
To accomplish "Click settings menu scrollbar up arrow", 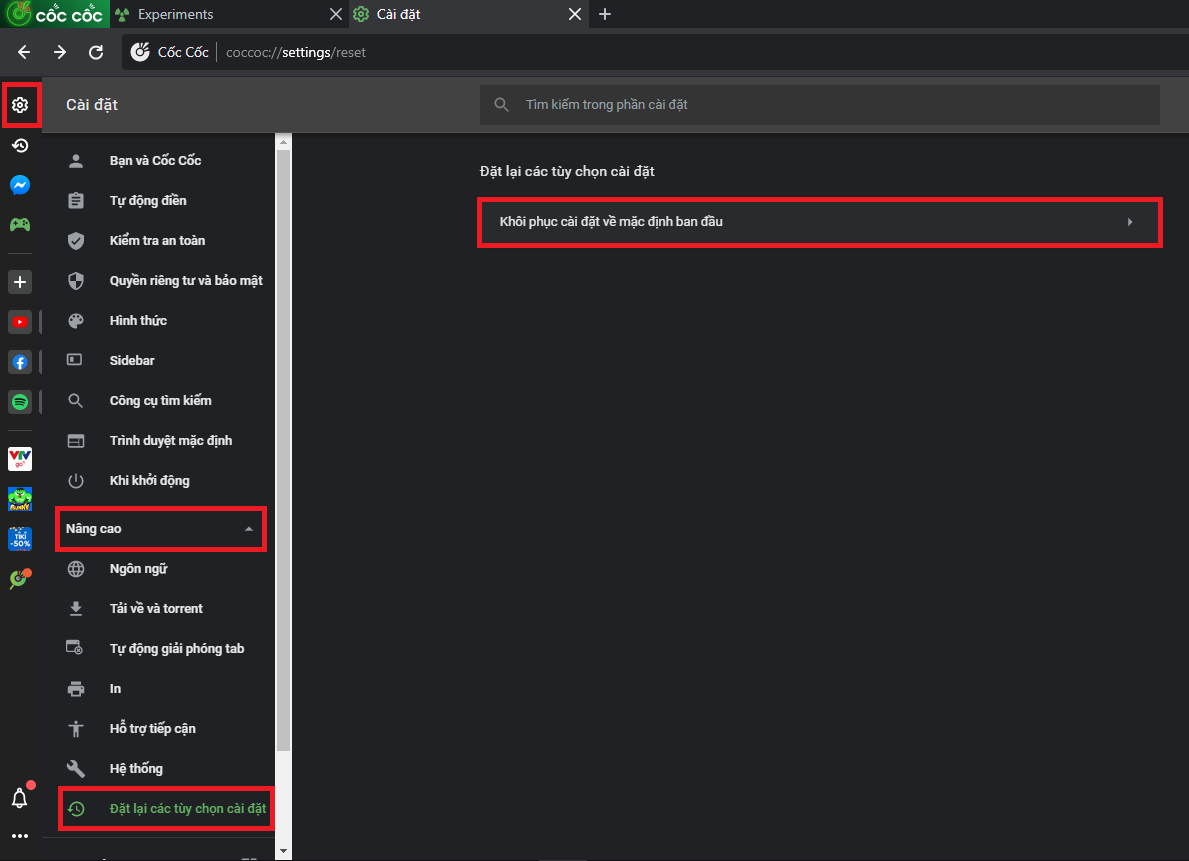I will pos(284,142).
